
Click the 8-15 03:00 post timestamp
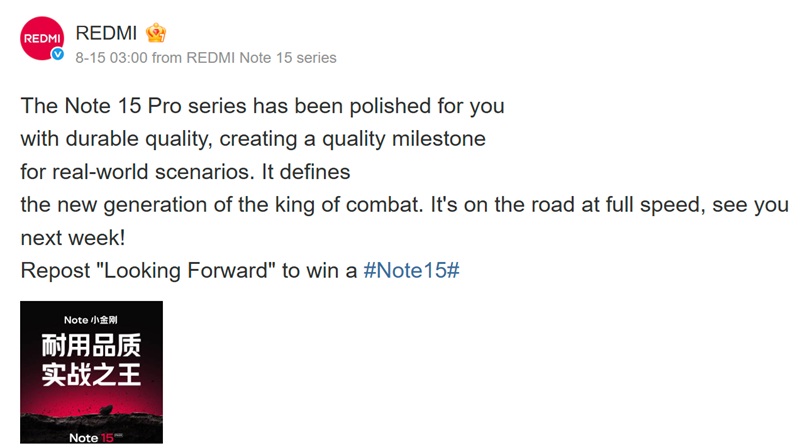point(111,58)
